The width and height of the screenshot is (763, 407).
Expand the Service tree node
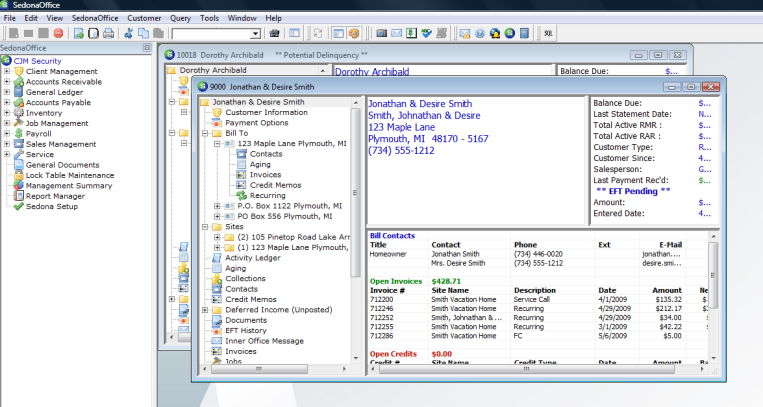click(x=7, y=154)
